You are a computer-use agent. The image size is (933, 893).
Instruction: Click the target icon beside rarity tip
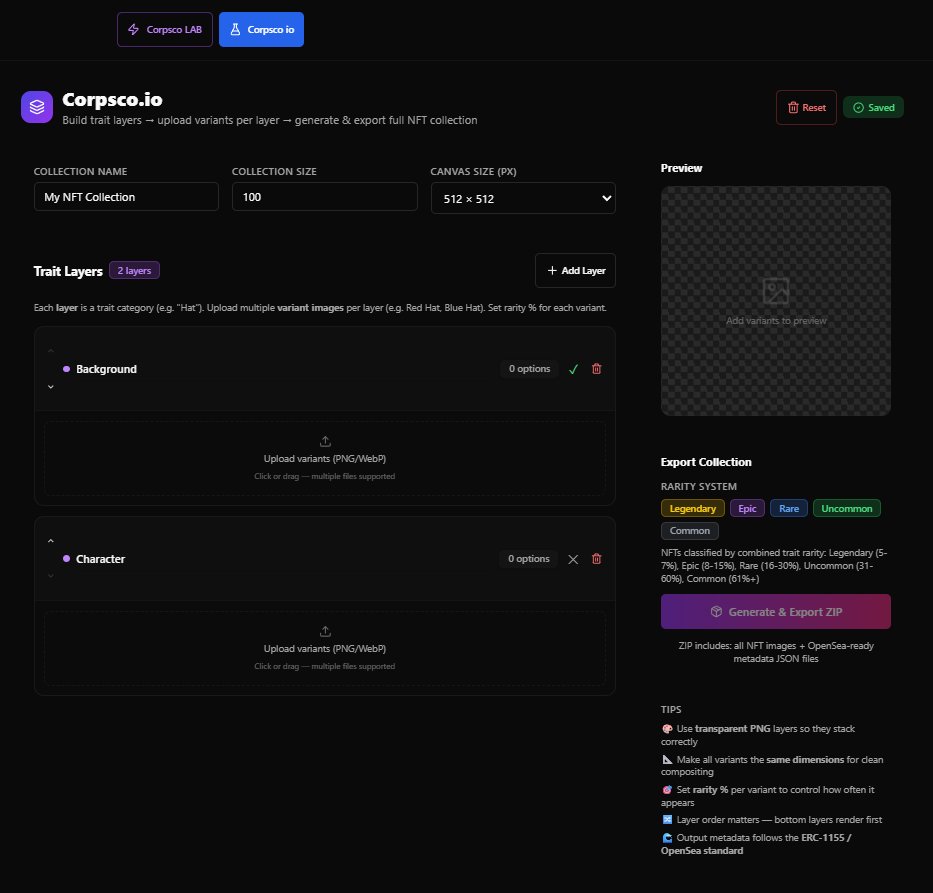[x=667, y=790]
